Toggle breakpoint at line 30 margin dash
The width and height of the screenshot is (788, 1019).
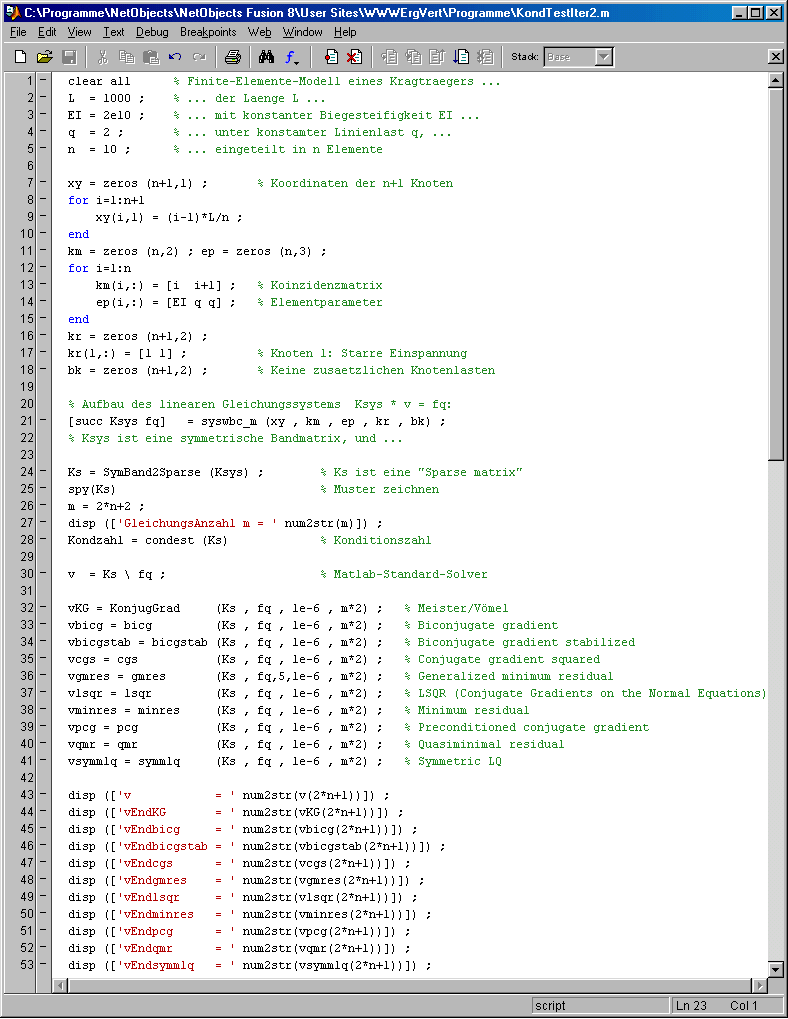(x=43, y=574)
